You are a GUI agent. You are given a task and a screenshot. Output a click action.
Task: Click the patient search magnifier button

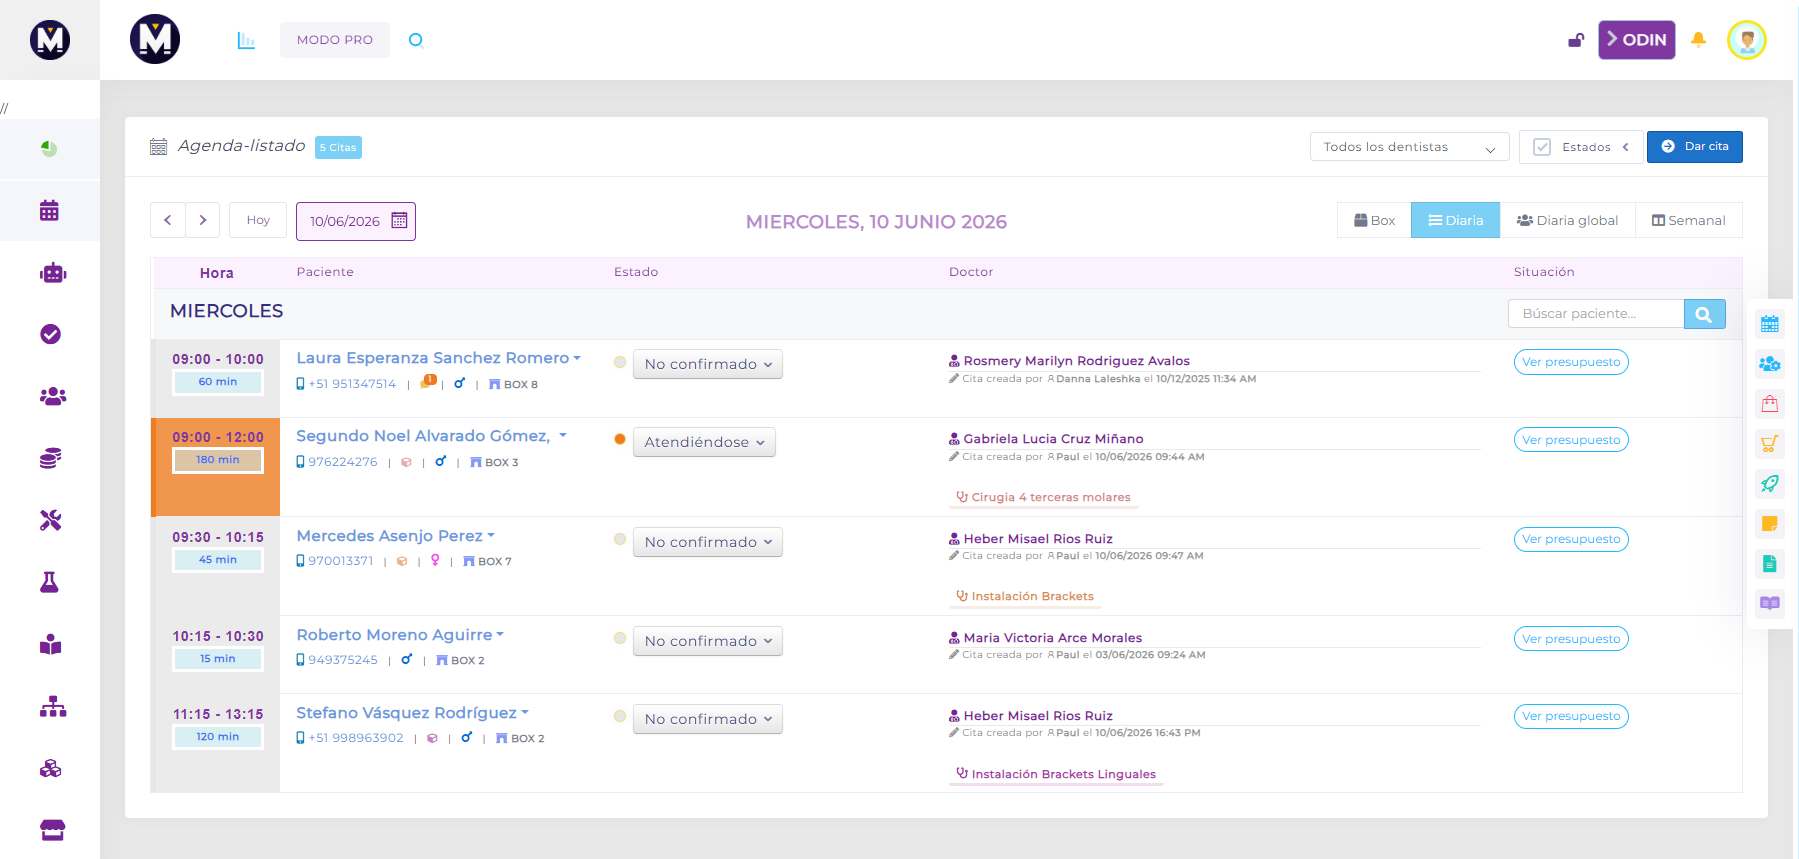point(1704,314)
